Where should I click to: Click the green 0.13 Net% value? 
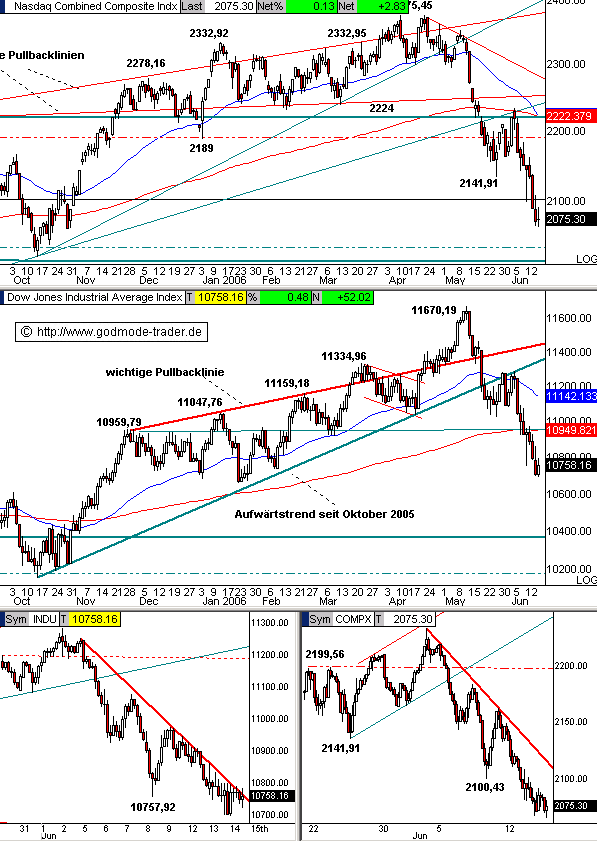tap(312, 6)
